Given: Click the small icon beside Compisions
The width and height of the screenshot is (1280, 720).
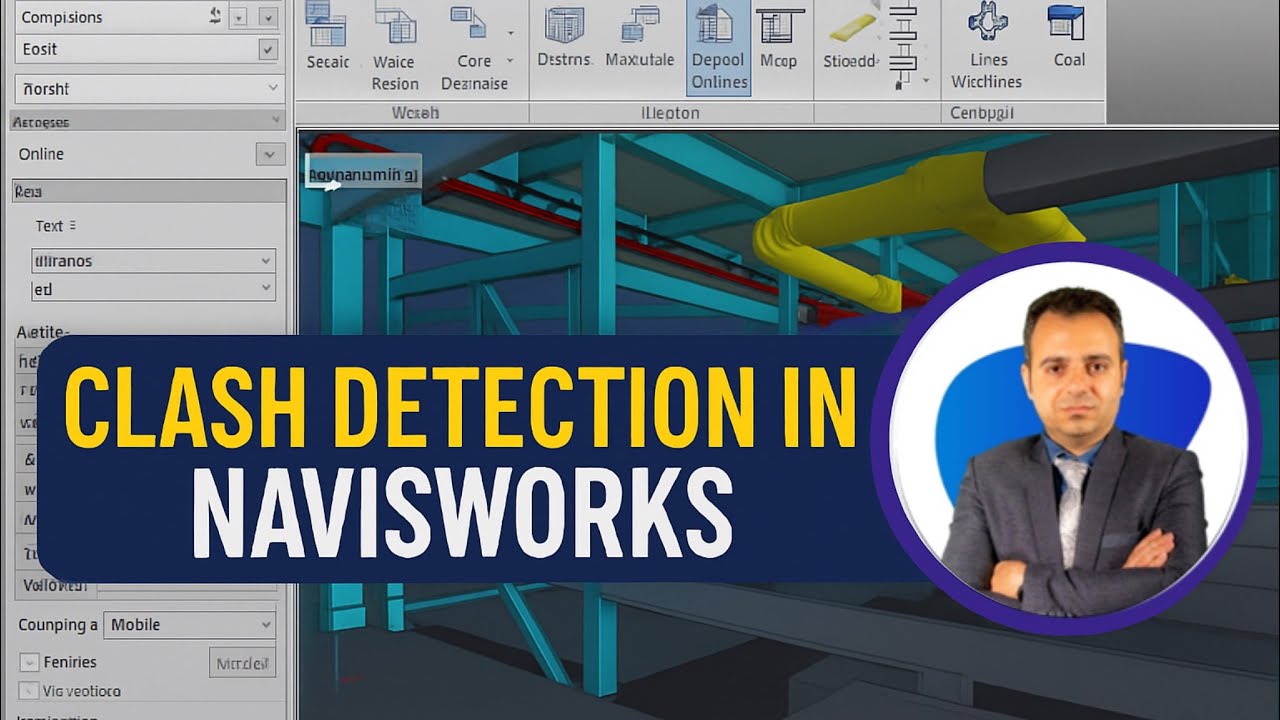Looking at the screenshot, I should 216,15.
